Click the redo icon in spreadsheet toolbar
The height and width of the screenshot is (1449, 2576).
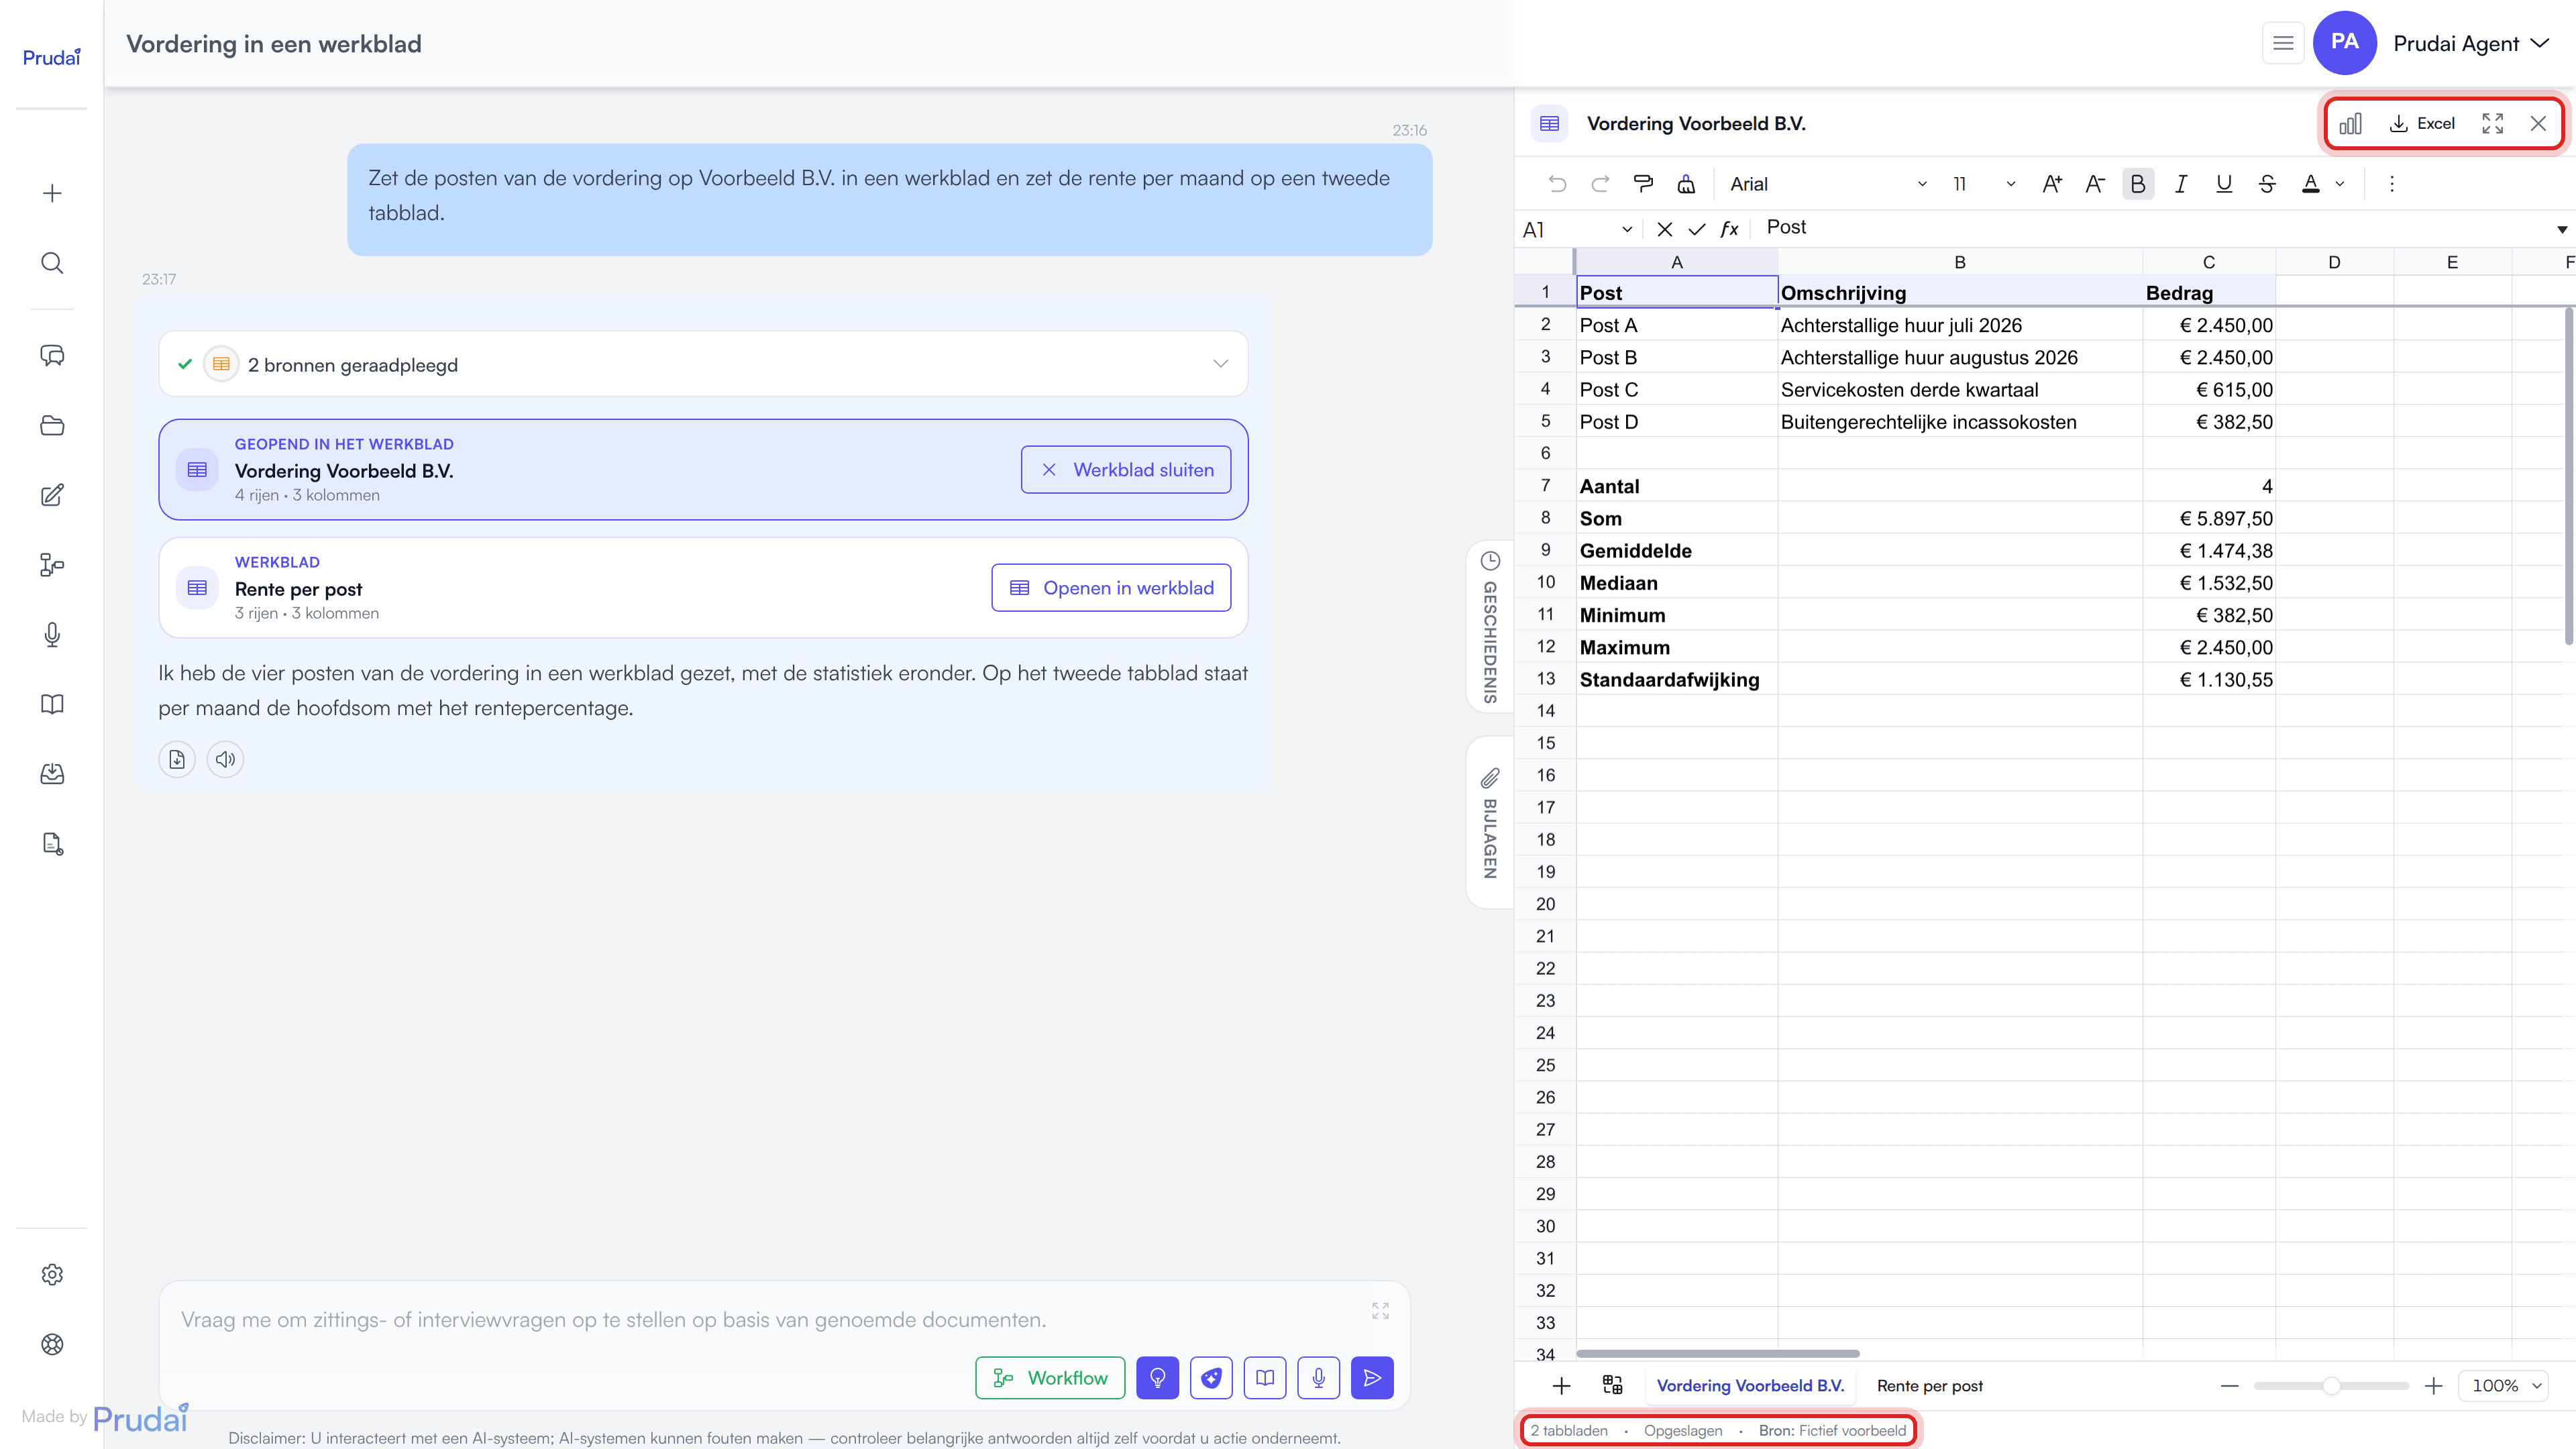tap(1600, 184)
